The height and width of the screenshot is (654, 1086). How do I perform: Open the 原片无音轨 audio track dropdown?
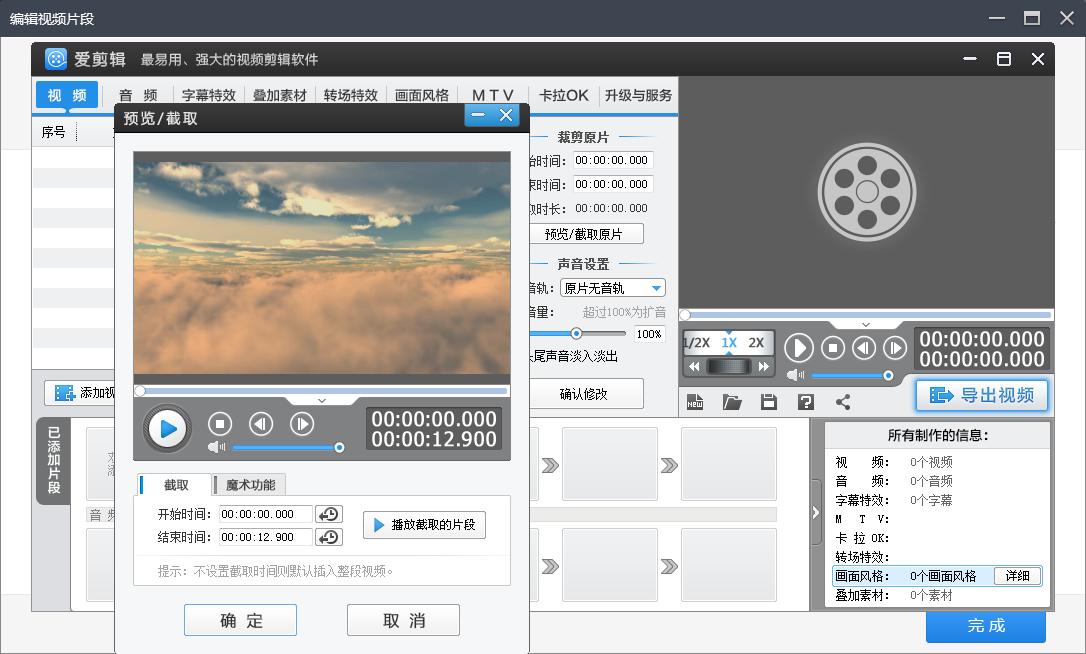pyautogui.click(x=656, y=288)
